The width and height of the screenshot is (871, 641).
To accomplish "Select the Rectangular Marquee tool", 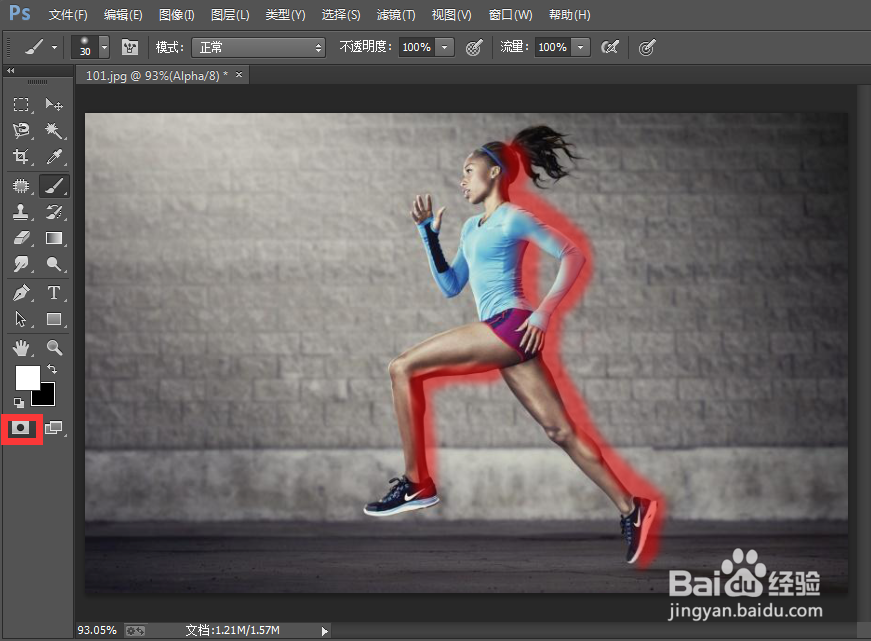I will pyautogui.click(x=21, y=104).
